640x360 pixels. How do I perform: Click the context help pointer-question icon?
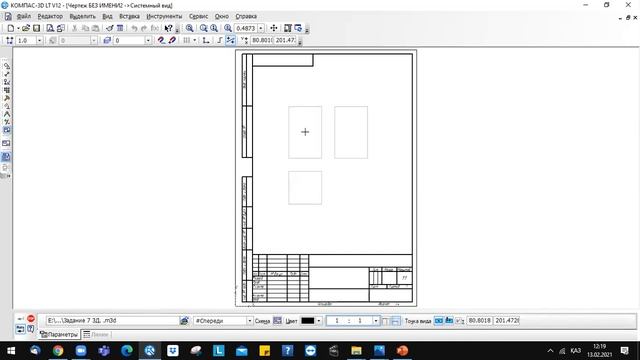[168, 28]
